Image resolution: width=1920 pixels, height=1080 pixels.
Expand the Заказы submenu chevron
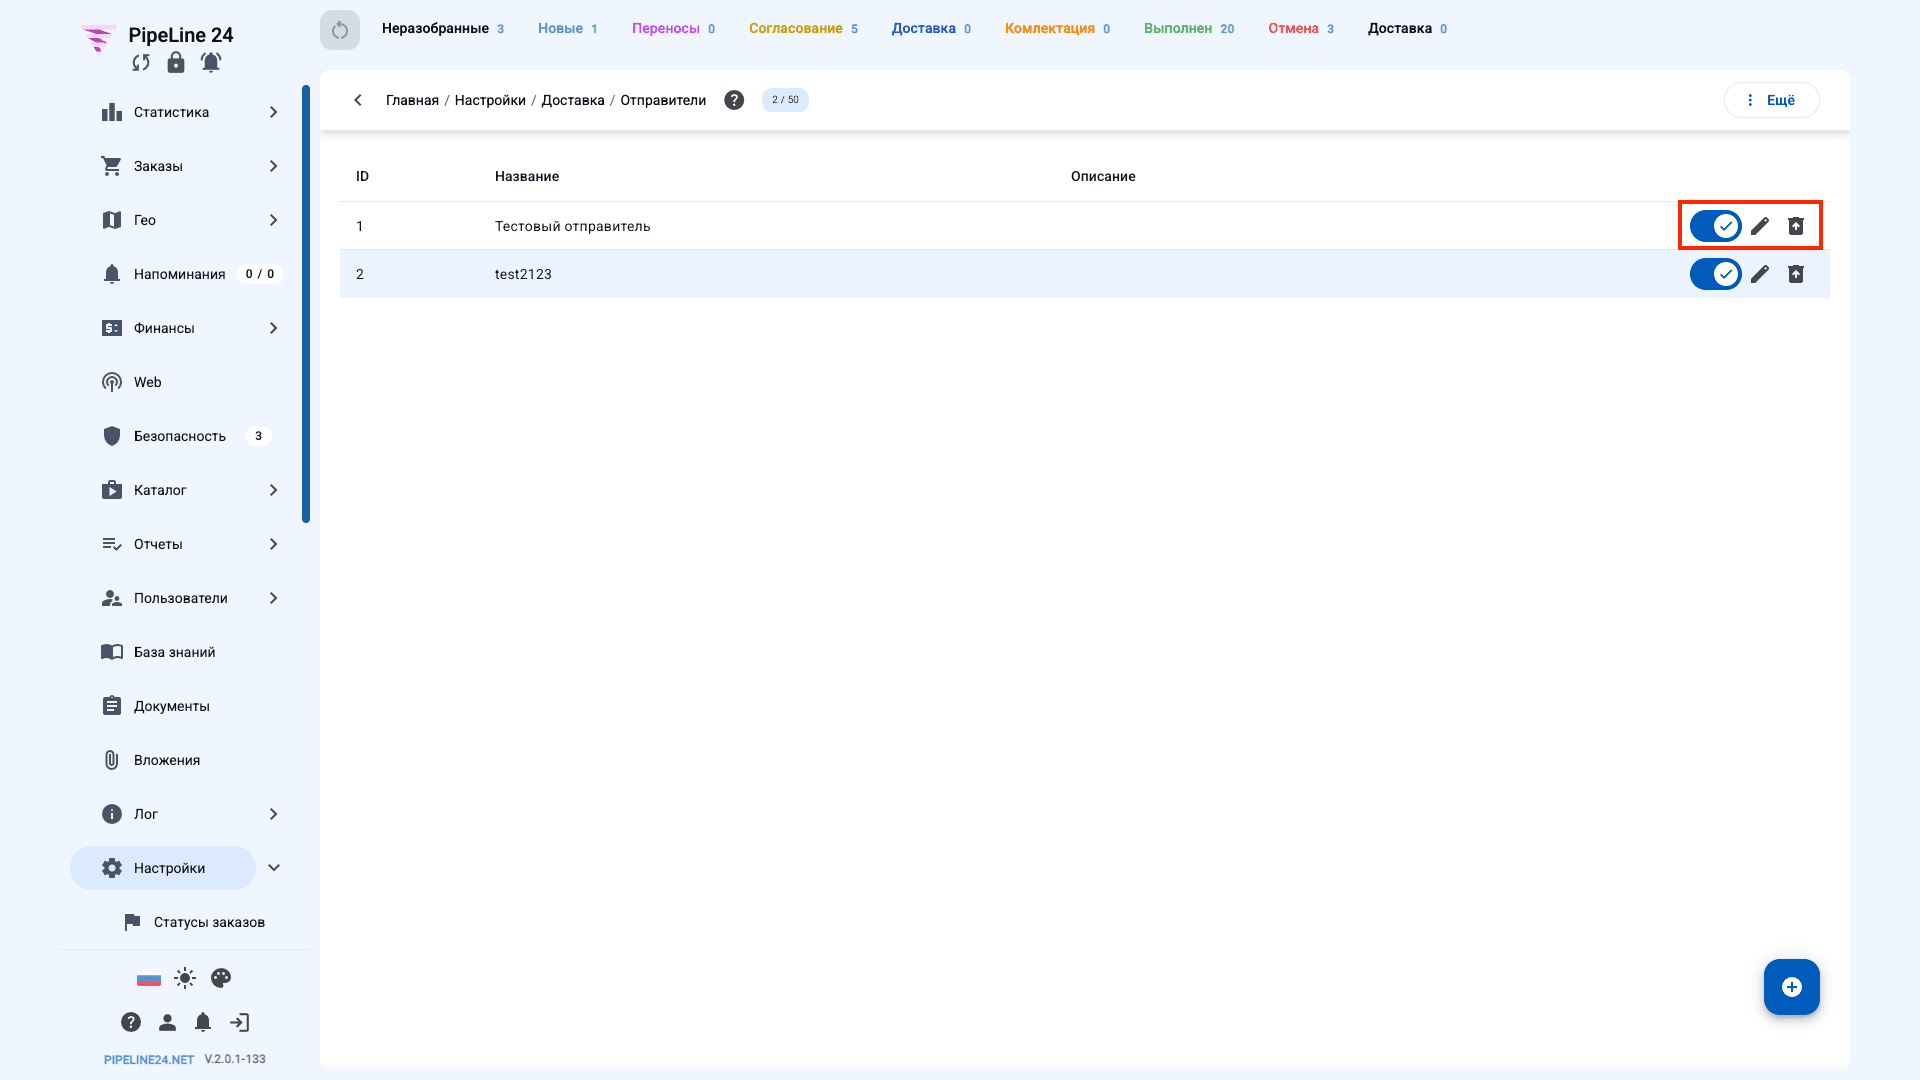pyautogui.click(x=273, y=166)
